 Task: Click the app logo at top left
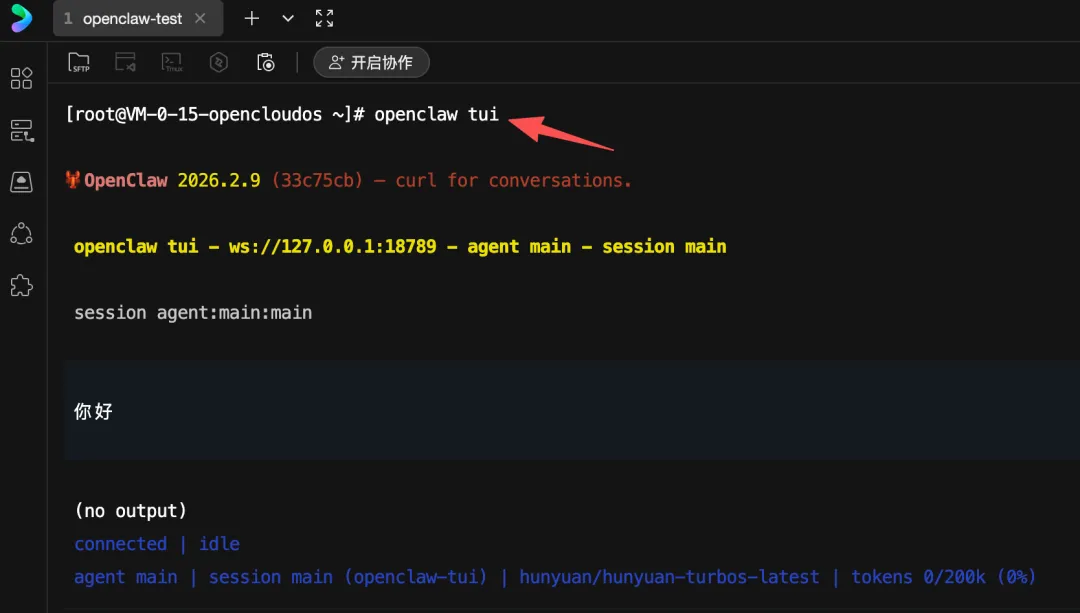pyautogui.click(x=22, y=19)
